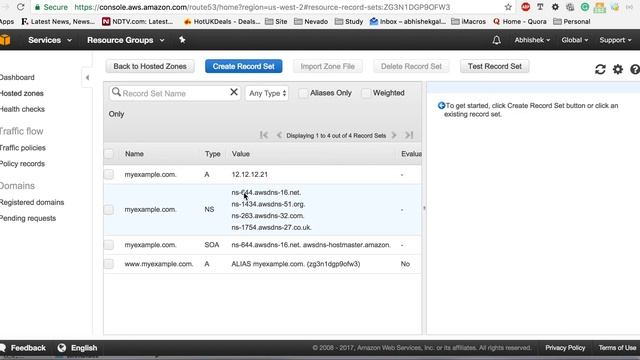Open Health checks in sidebar
This screenshot has height=360, width=640.
pyautogui.click(x=22, y=109)
